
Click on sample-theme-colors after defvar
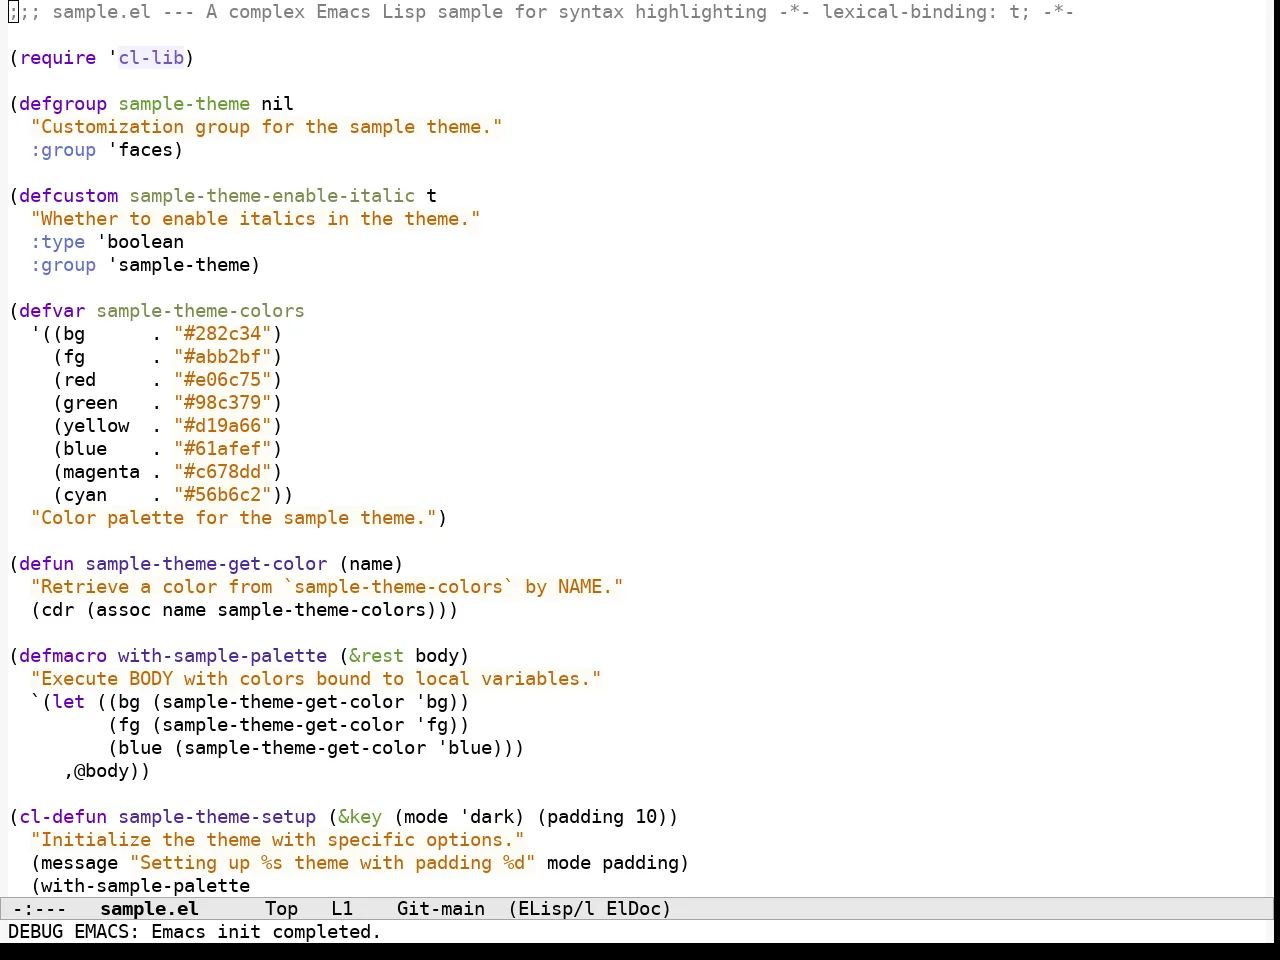point(200,311)
